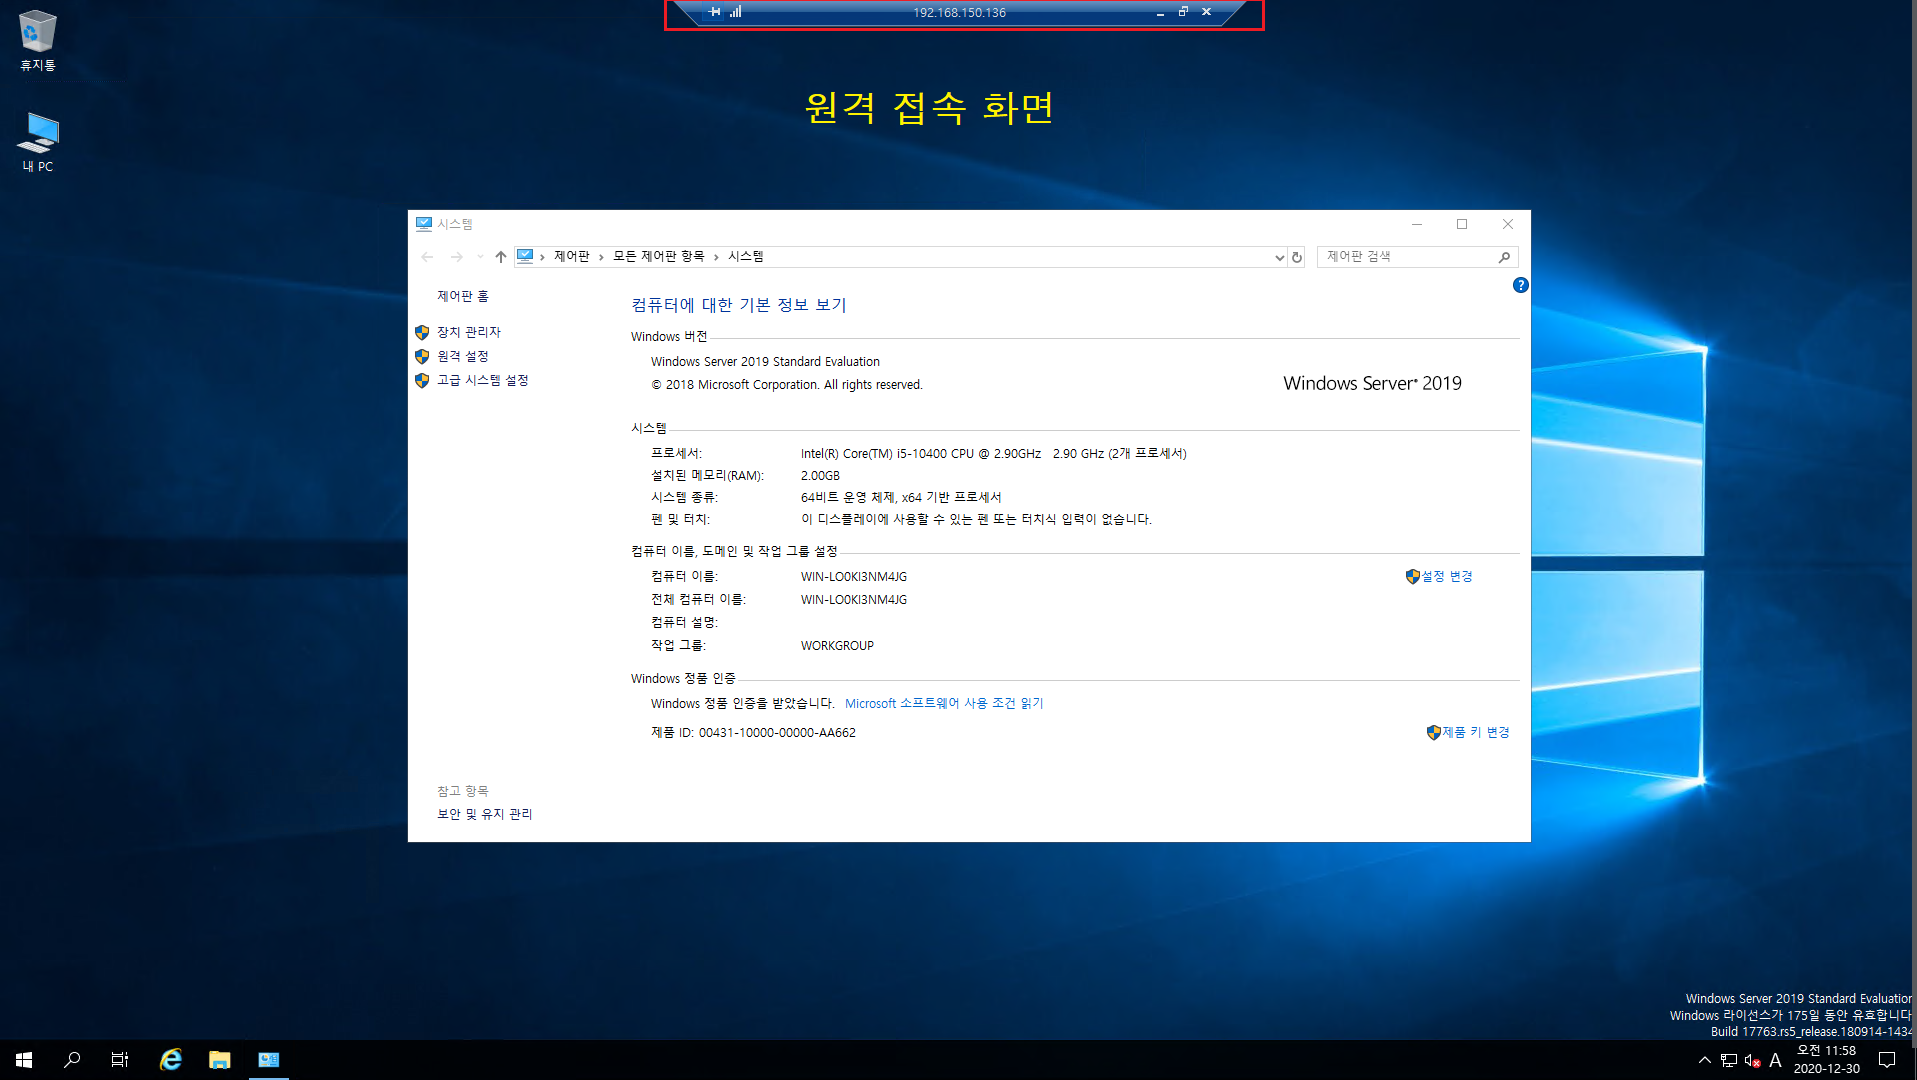This screenshot has height=1080, width=1917.
Task: Click the System control panel taskbar button
Action: (x=269, y=1060)
